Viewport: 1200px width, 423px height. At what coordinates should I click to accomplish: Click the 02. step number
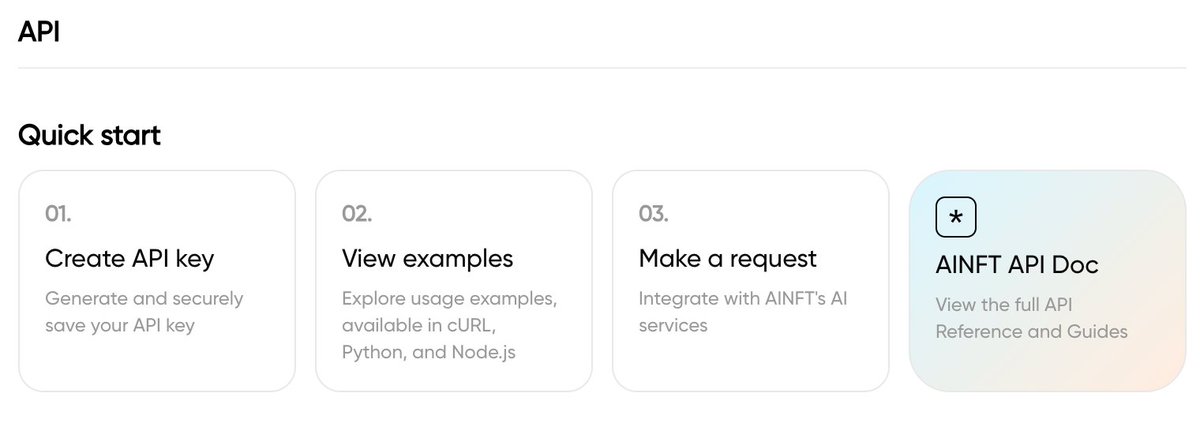(x=356, y=213)
